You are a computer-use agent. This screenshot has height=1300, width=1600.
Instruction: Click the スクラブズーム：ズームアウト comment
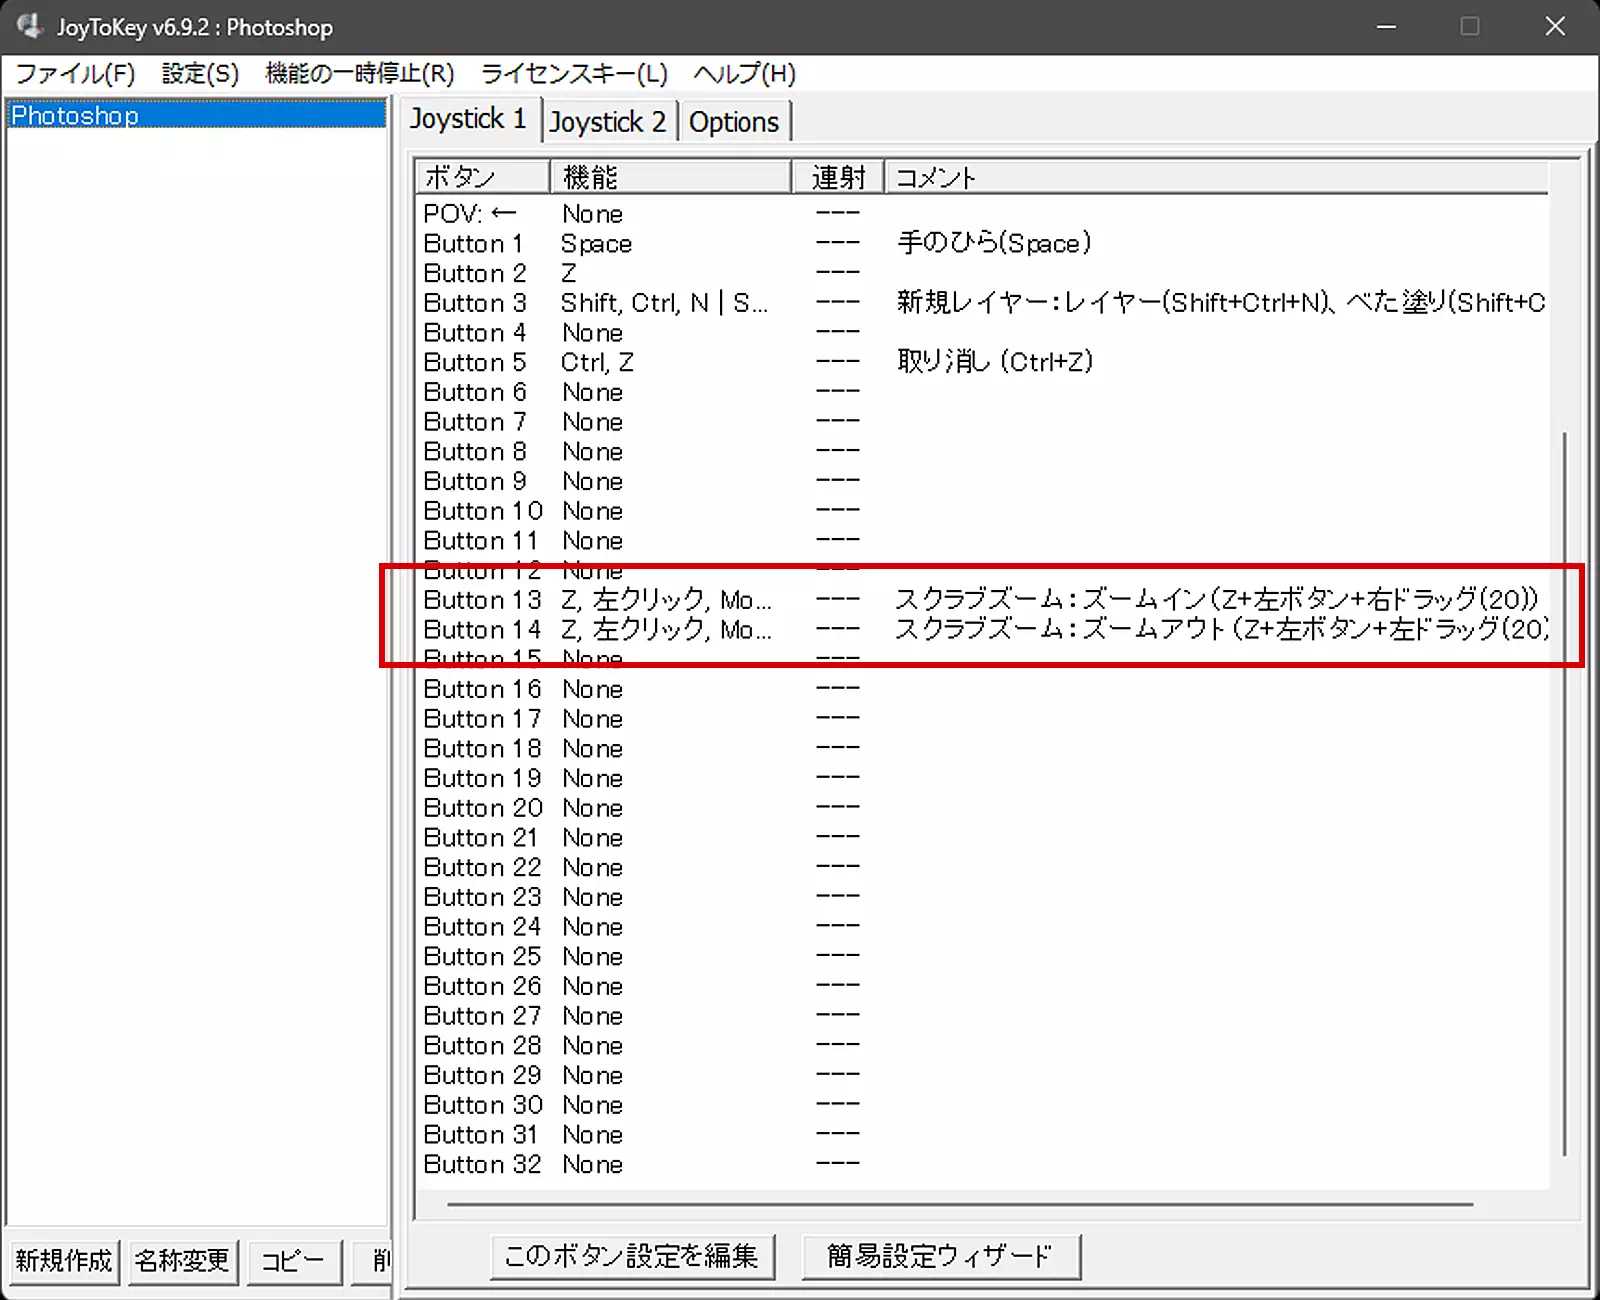(x=1221, y=629)
